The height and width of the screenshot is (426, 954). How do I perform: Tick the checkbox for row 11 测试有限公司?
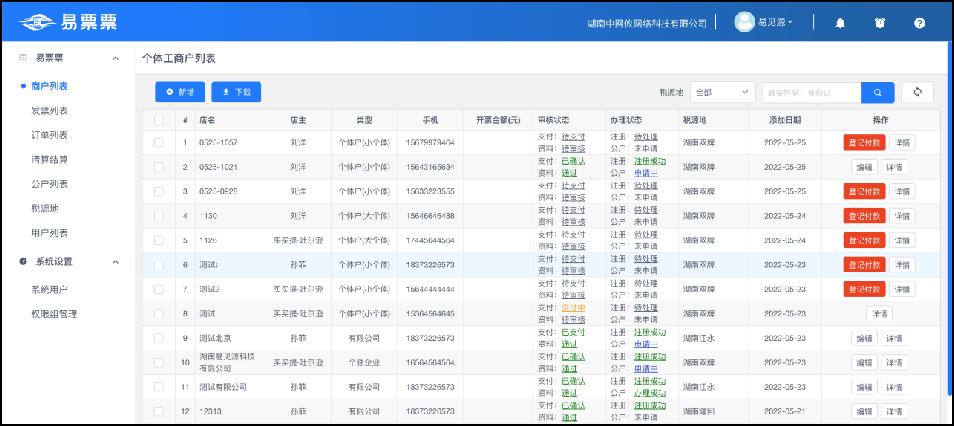pos(159,386)
